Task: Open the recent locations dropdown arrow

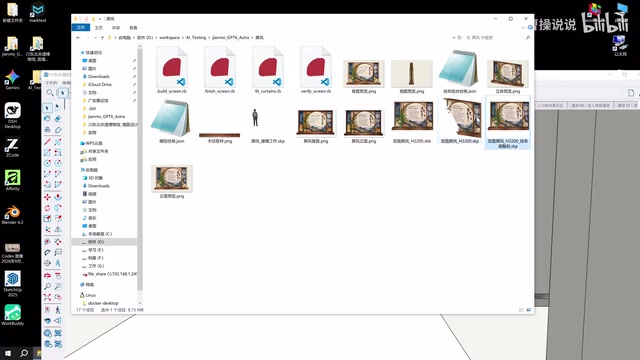Action: (x=95, y=38)
